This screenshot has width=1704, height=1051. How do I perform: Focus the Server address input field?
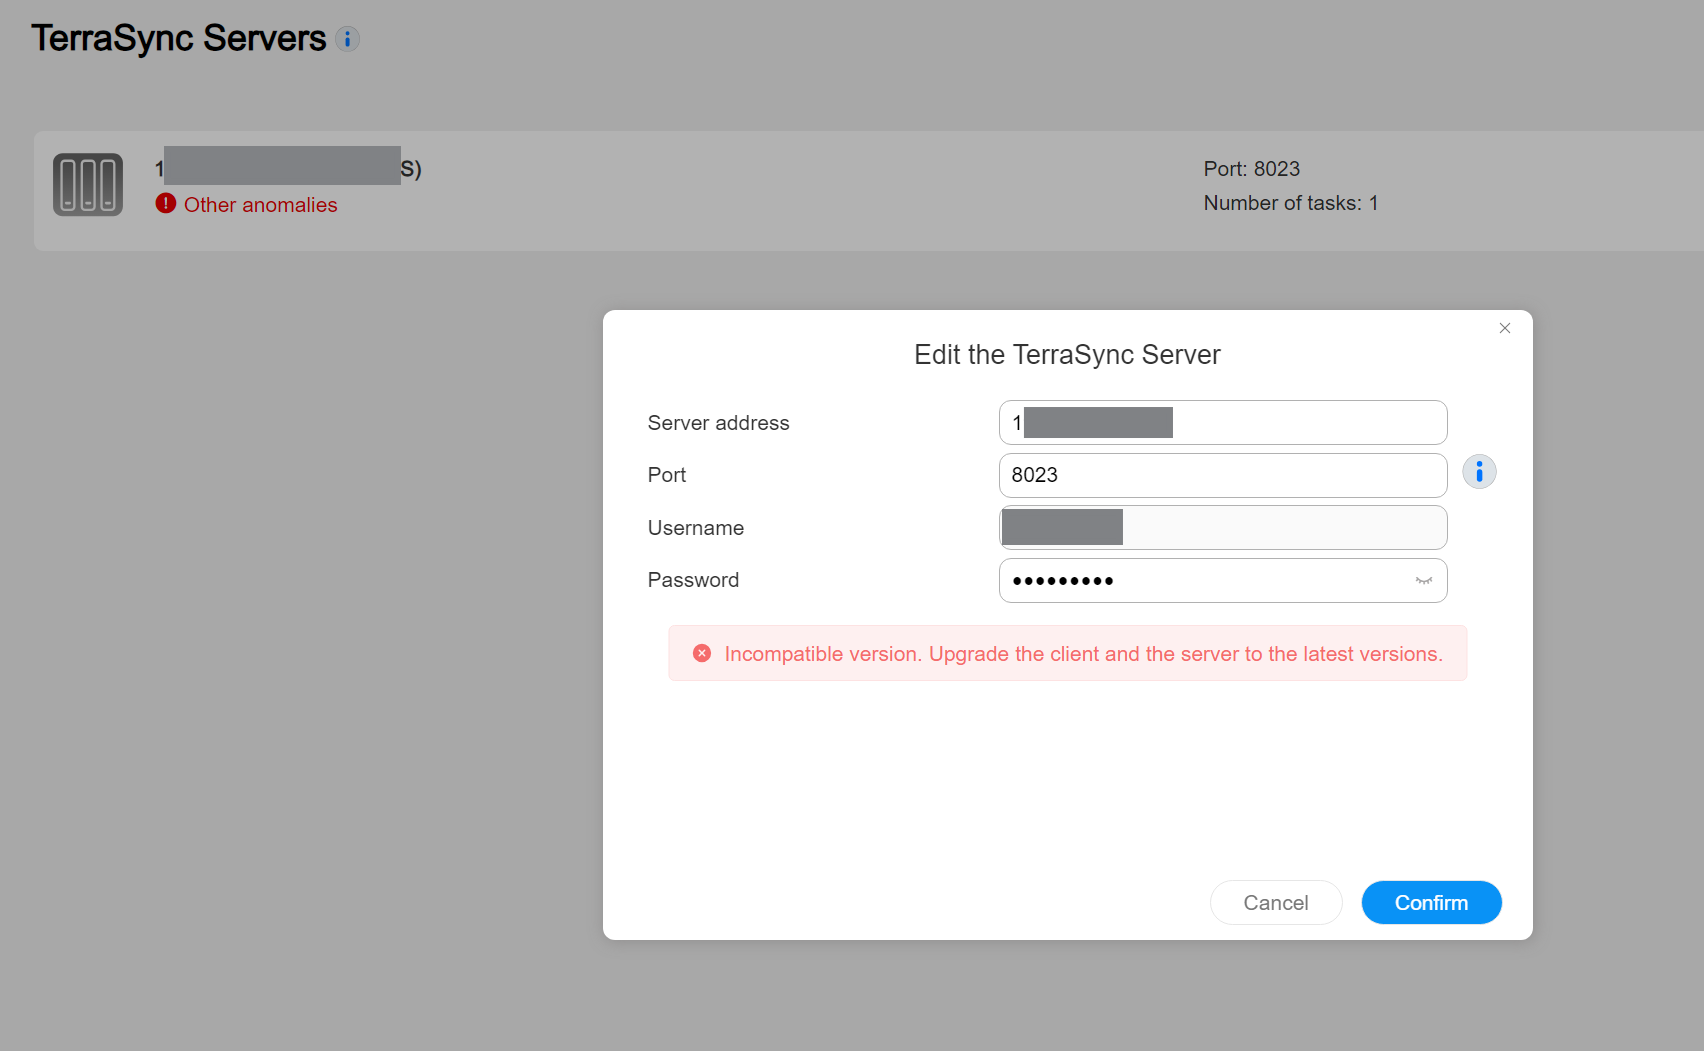(x=1223, y=422)
